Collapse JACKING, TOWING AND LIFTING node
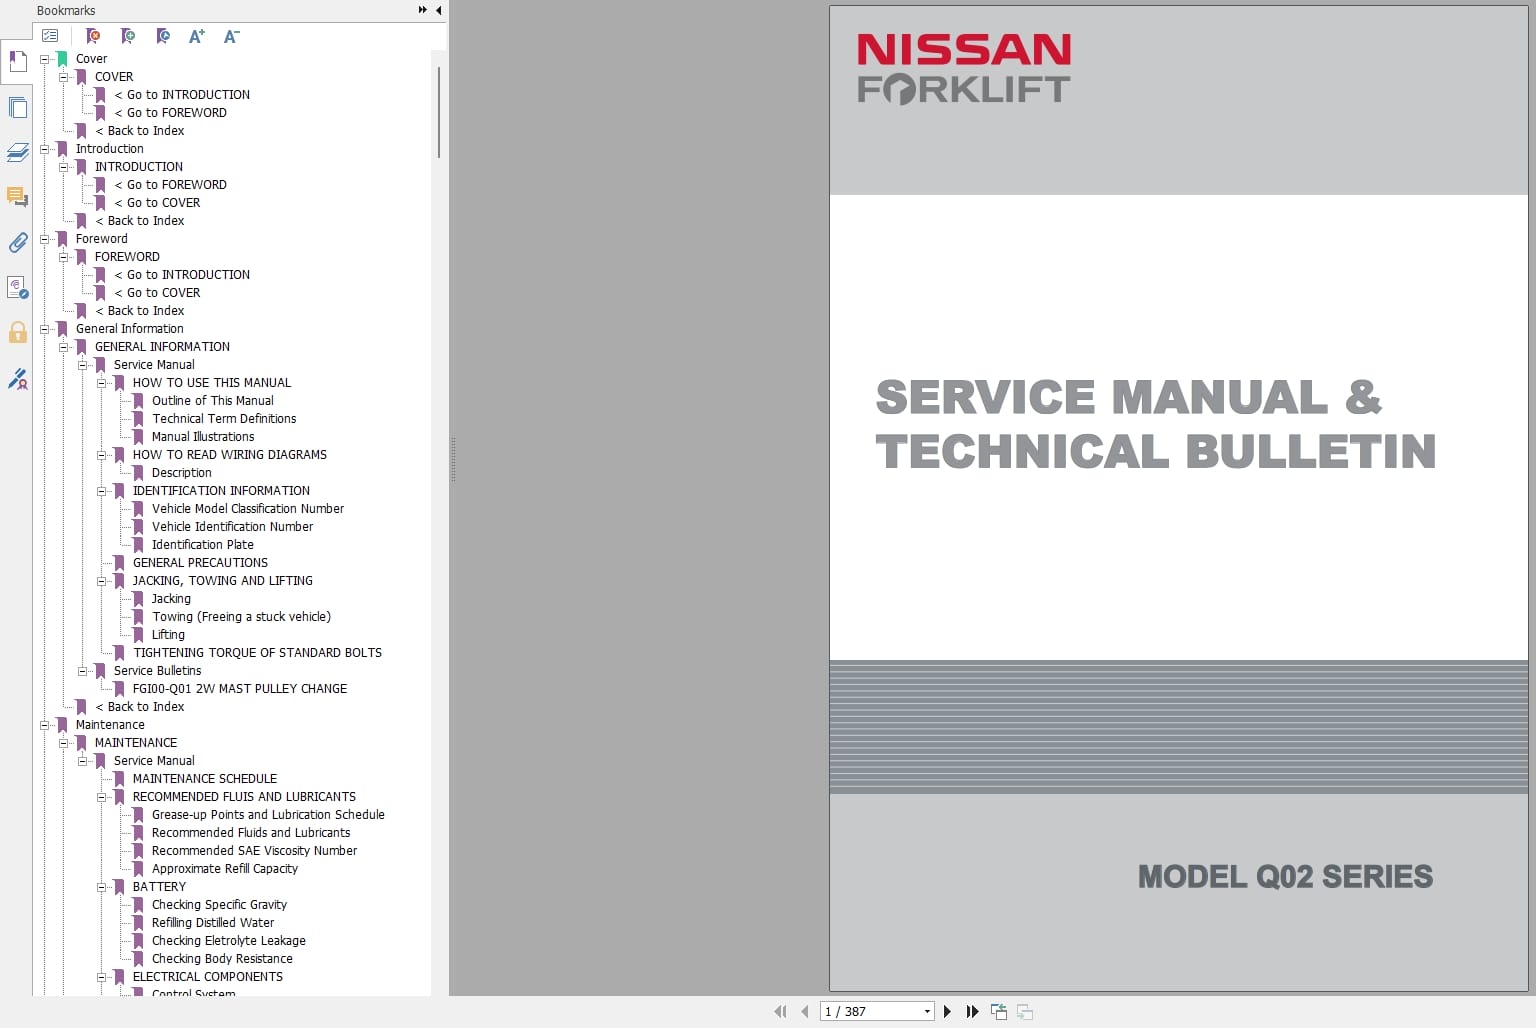 click(101, 581)
